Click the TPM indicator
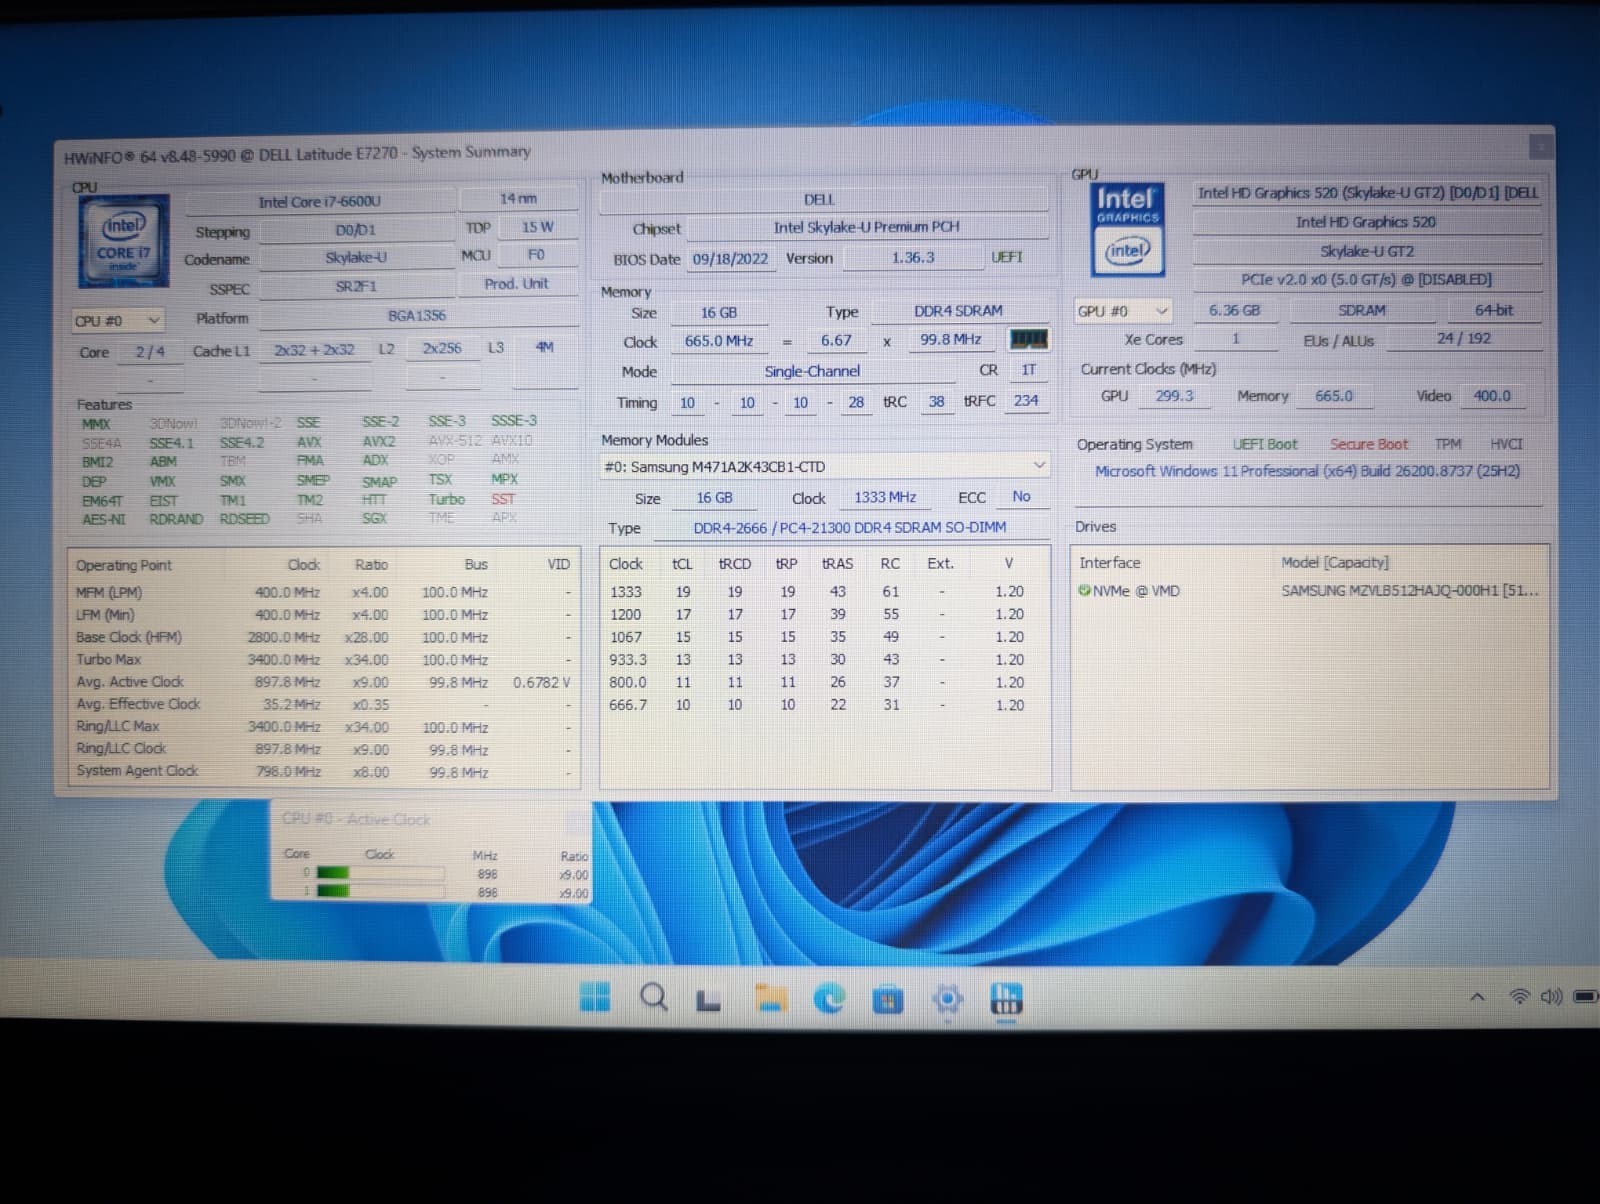Image resolution: width=1600 pixels, height=1204 pixels. [x=1447, y=444]
